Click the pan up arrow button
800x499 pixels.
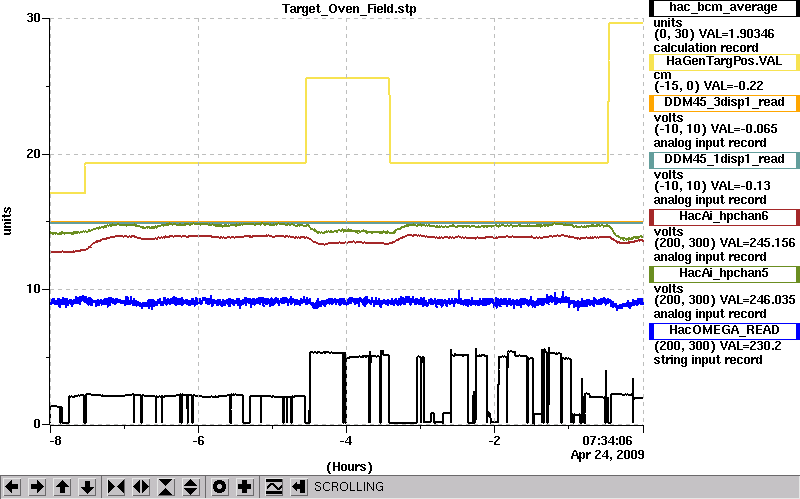click(62, 487)
